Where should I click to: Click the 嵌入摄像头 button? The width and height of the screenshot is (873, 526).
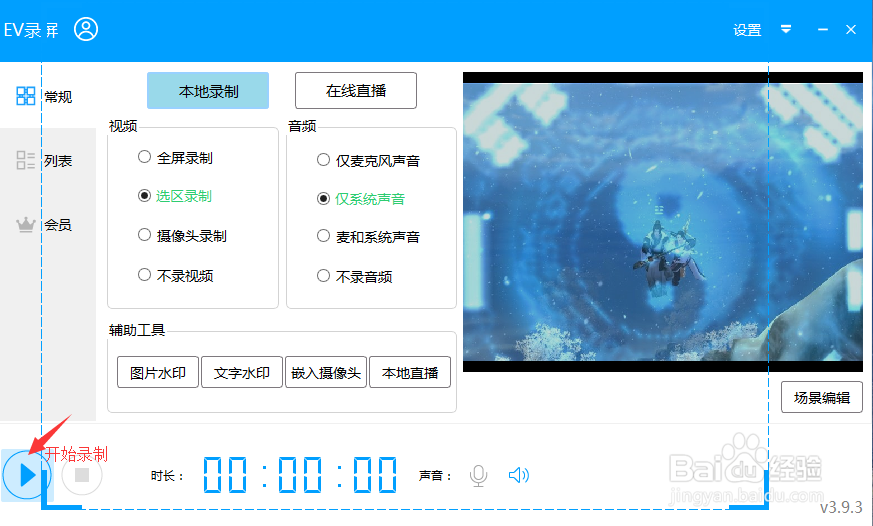[x=326, y=372]
